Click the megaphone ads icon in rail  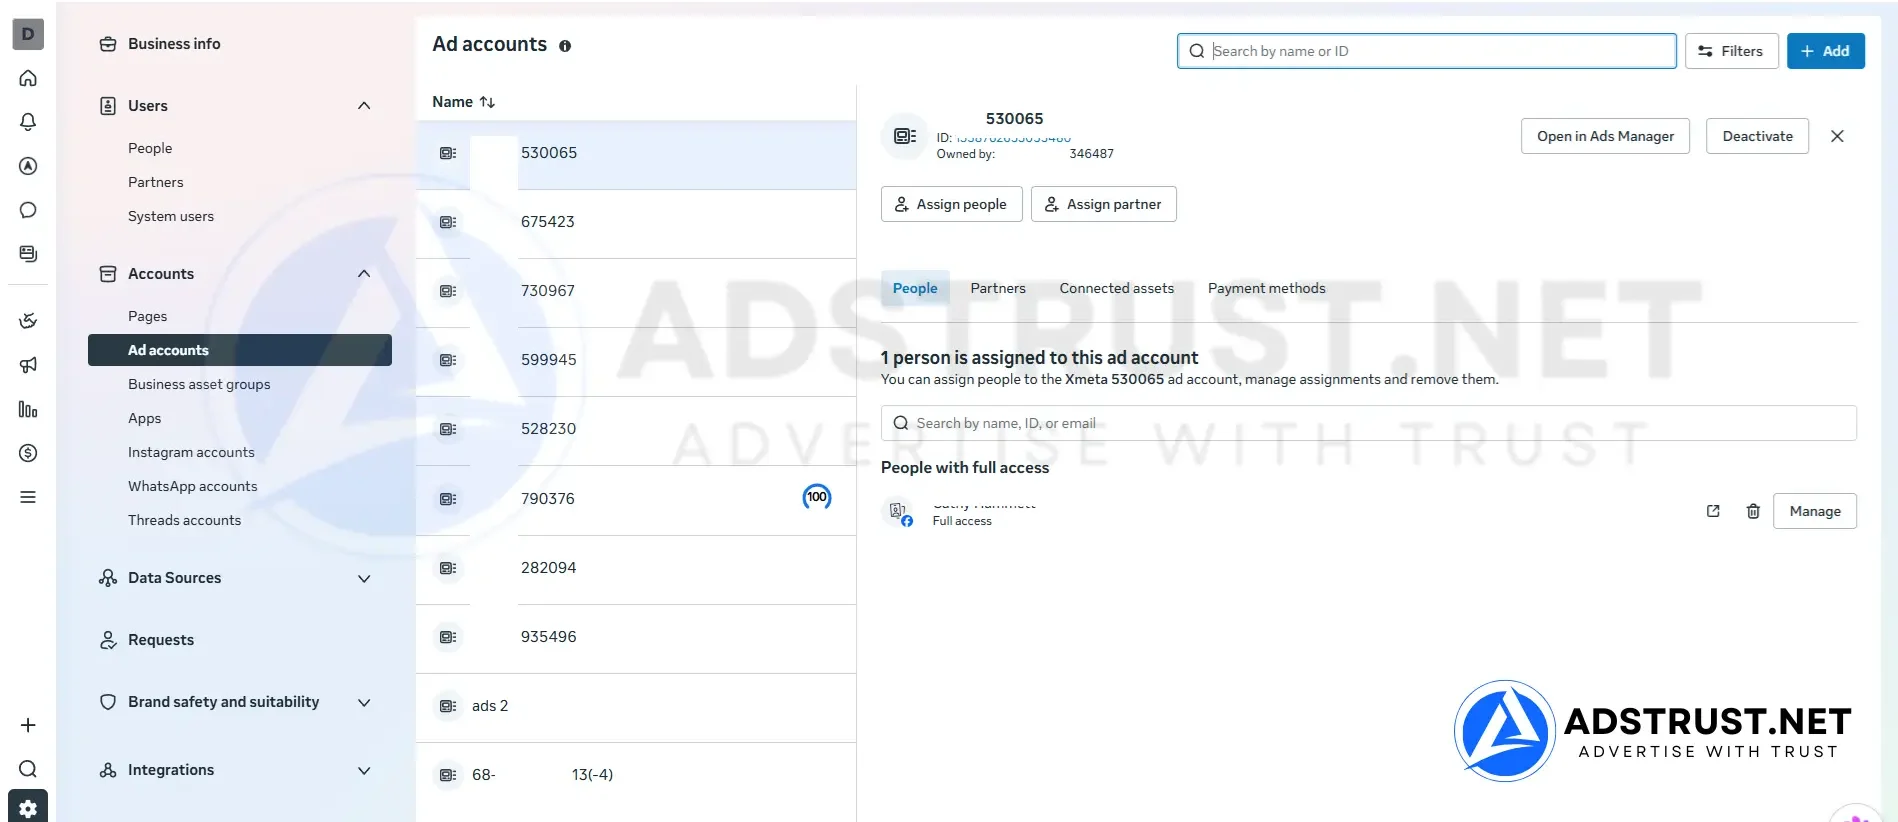pyautogui.click(x=28, y=365)
